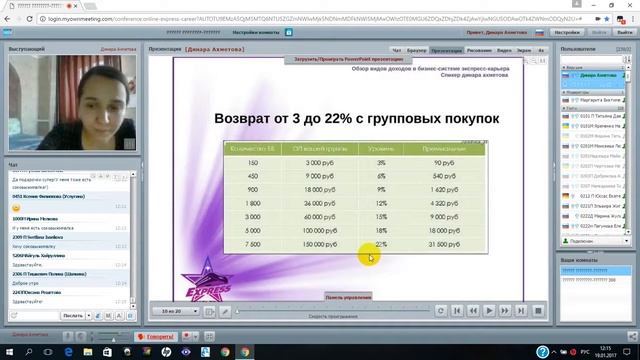Open the slide selector "10 из 20" dropdown
The height and width of the screenshot is (360, 640).
coord(176,311)
